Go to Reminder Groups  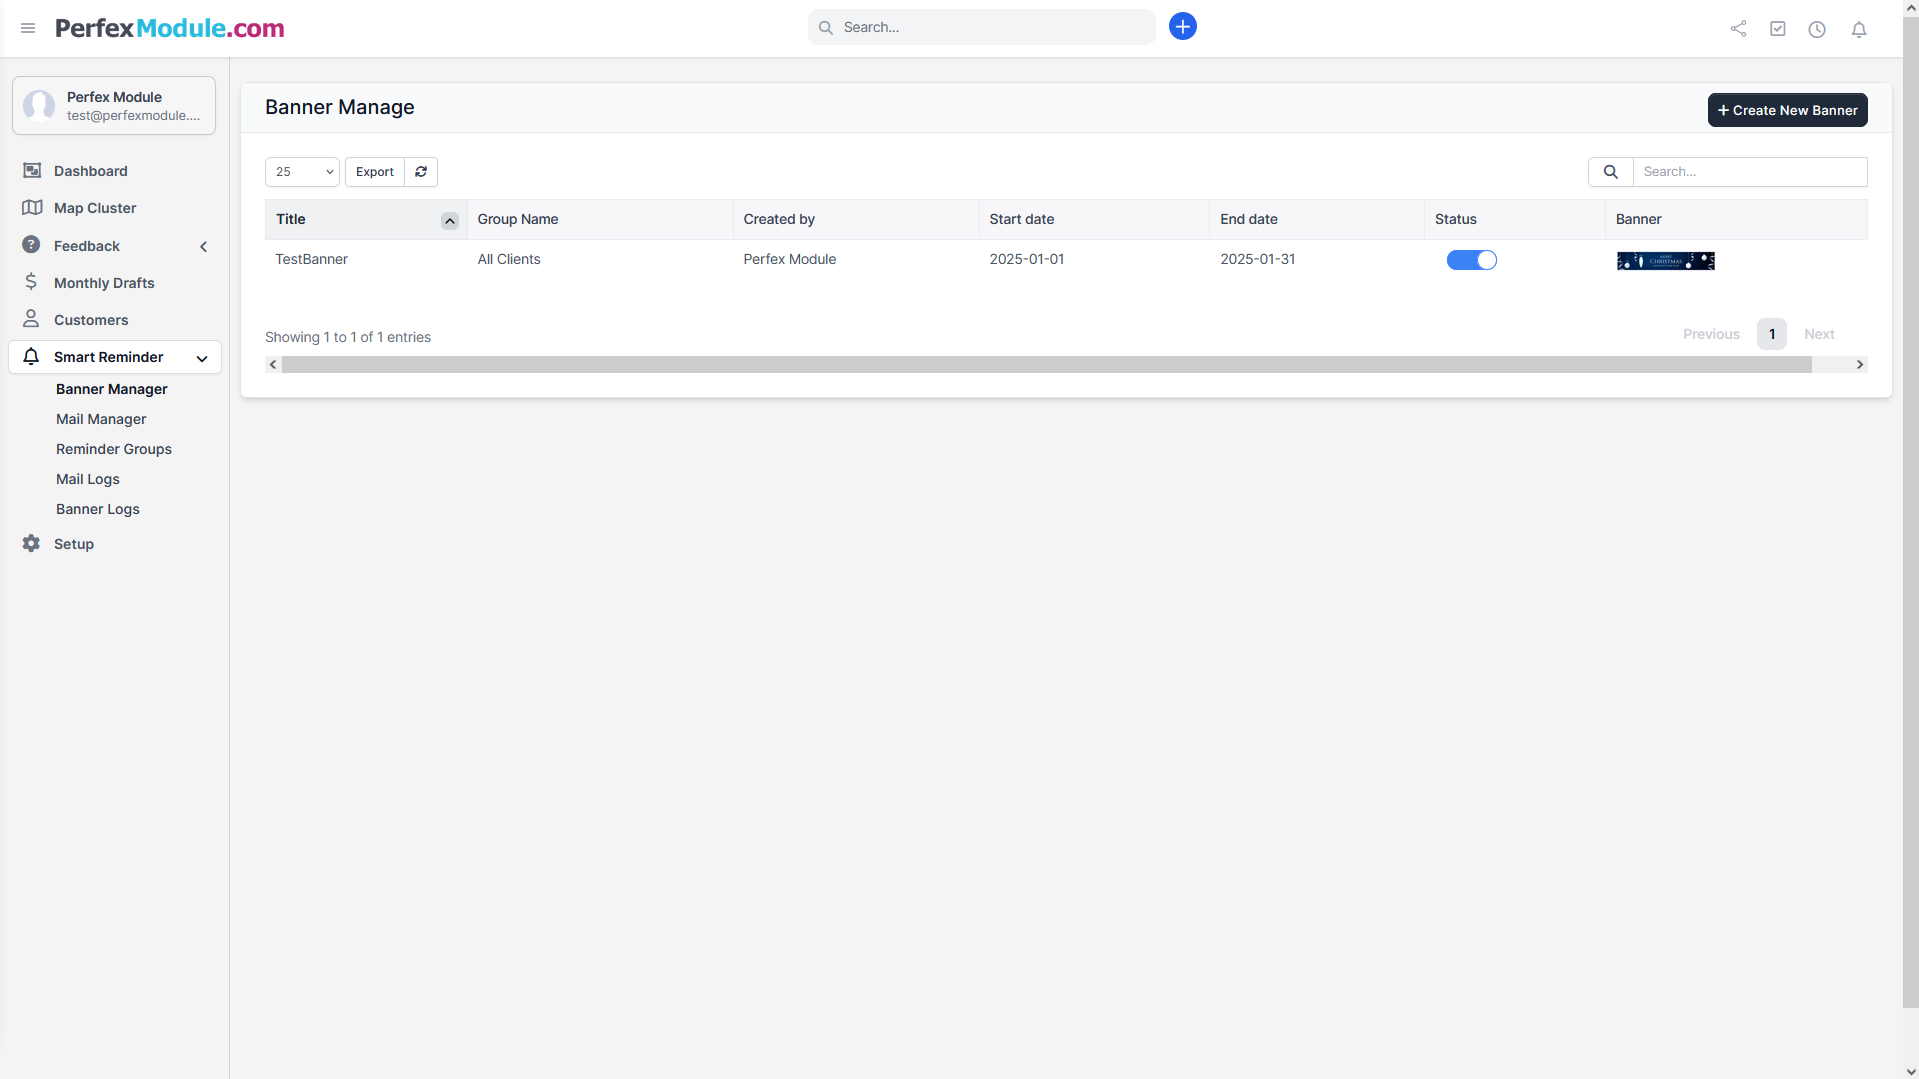click(x=114, y=449)
